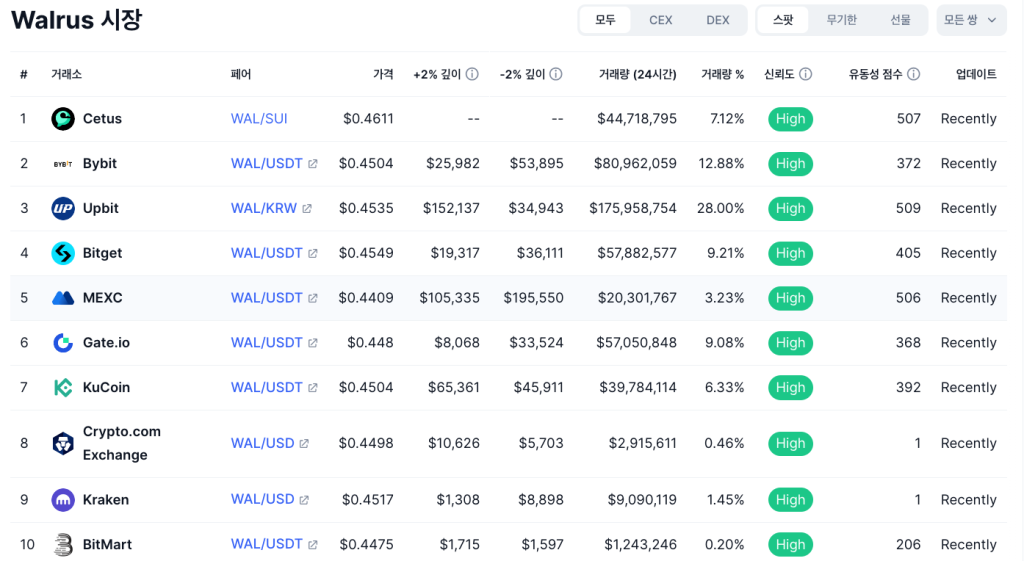Click external link icon on BitMart row

[x=313, y=545]
